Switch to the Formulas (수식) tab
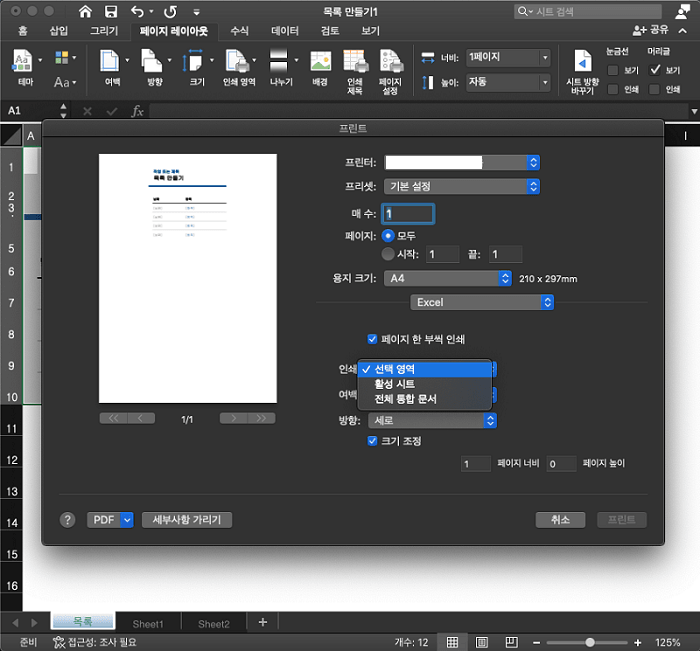Viewport: 700px width, 651px height. (239, 31)
